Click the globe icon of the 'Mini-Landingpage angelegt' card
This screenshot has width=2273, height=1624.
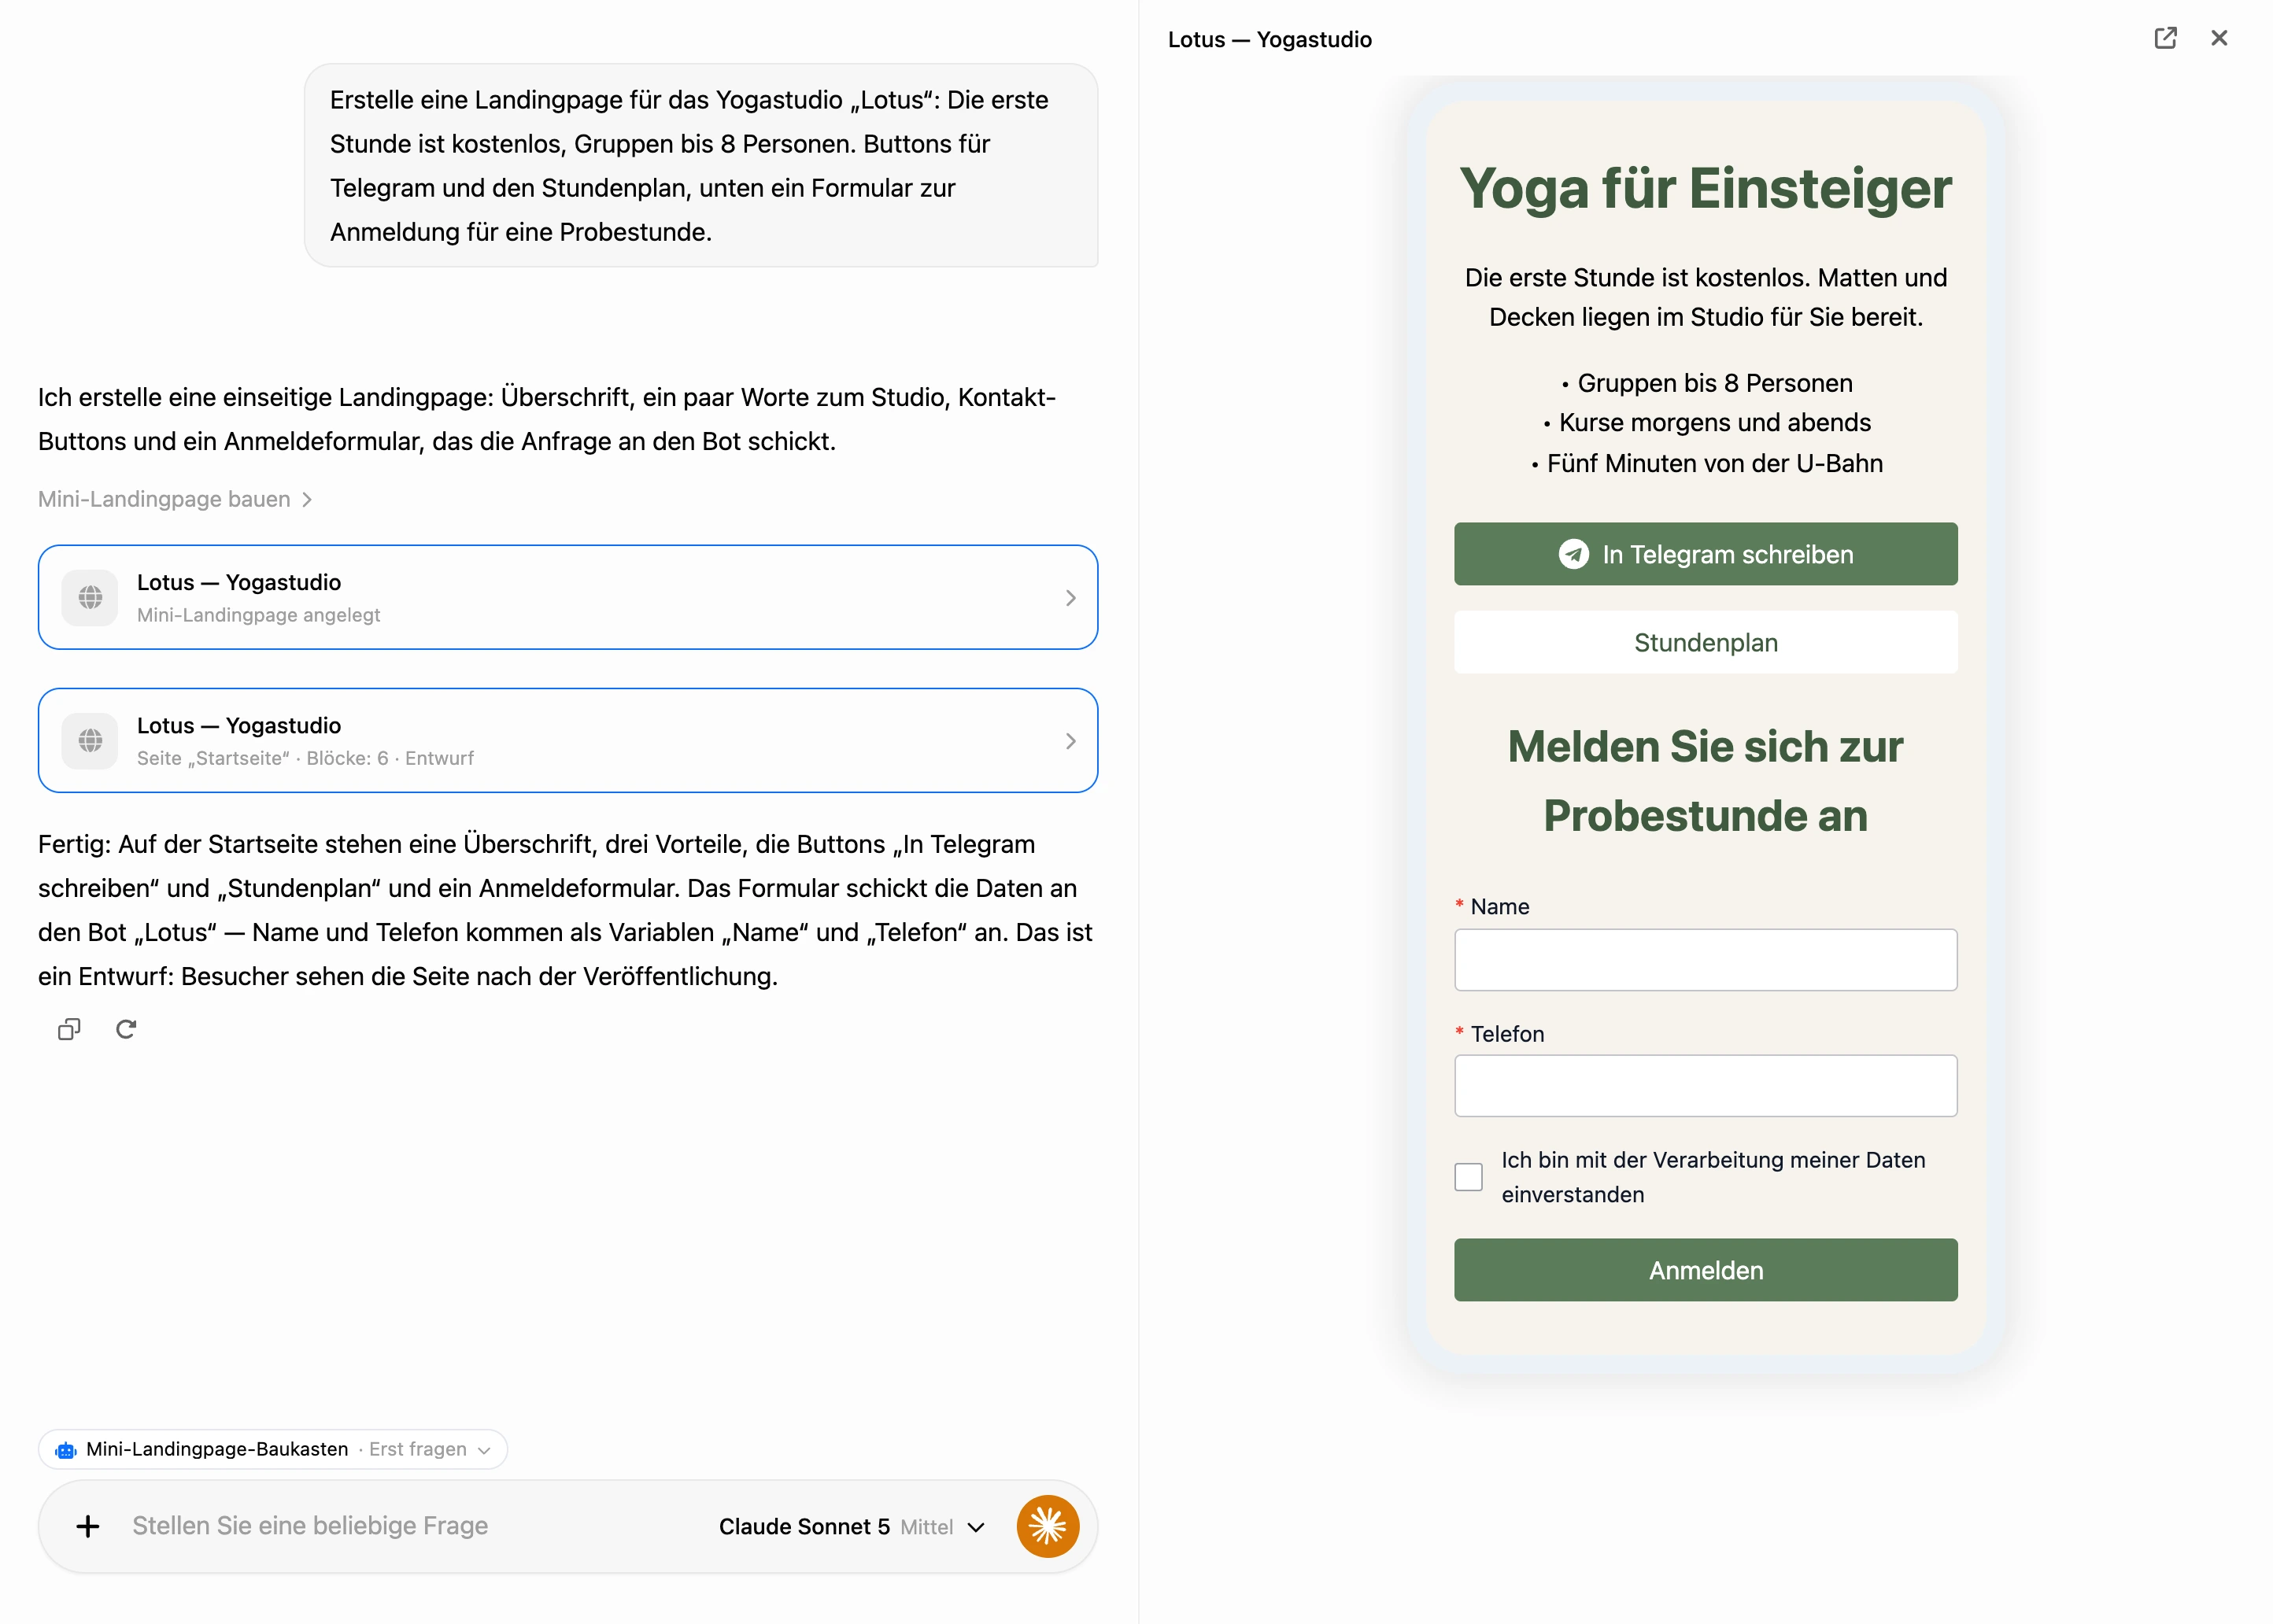pyautogui.click(x=90, y=597)
